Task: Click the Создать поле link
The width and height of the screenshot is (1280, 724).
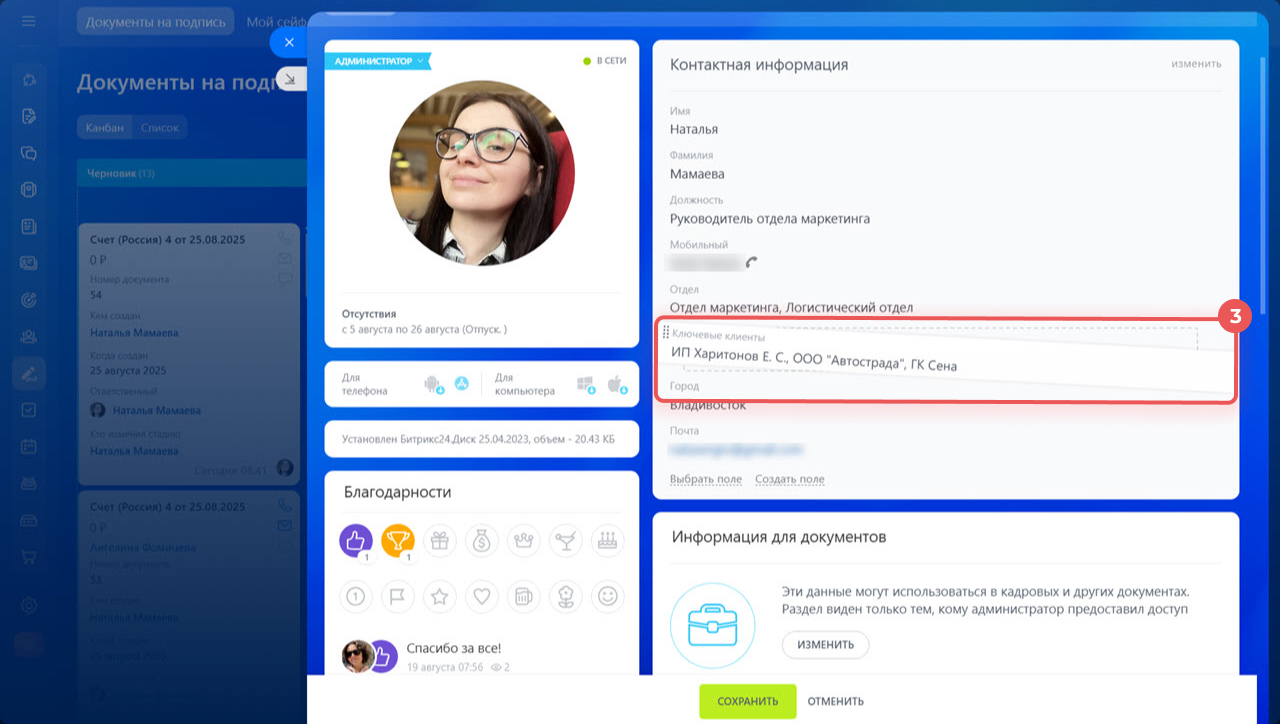Action: click(790, 479)
